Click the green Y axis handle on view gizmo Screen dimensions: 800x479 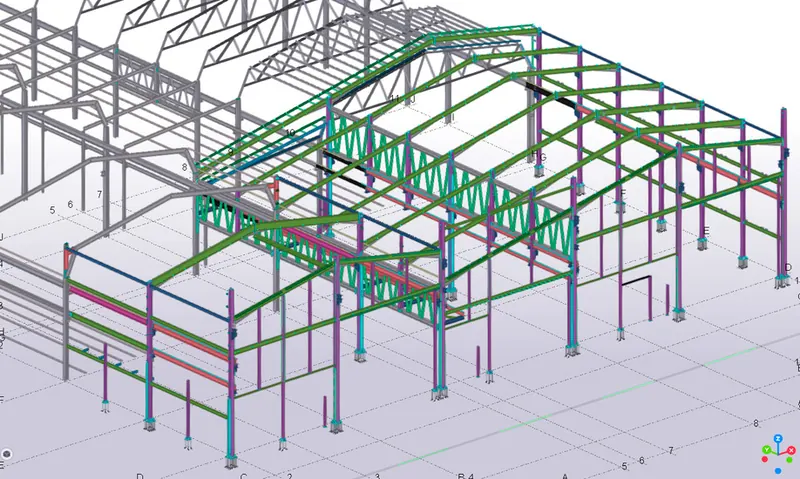point(766,449)
